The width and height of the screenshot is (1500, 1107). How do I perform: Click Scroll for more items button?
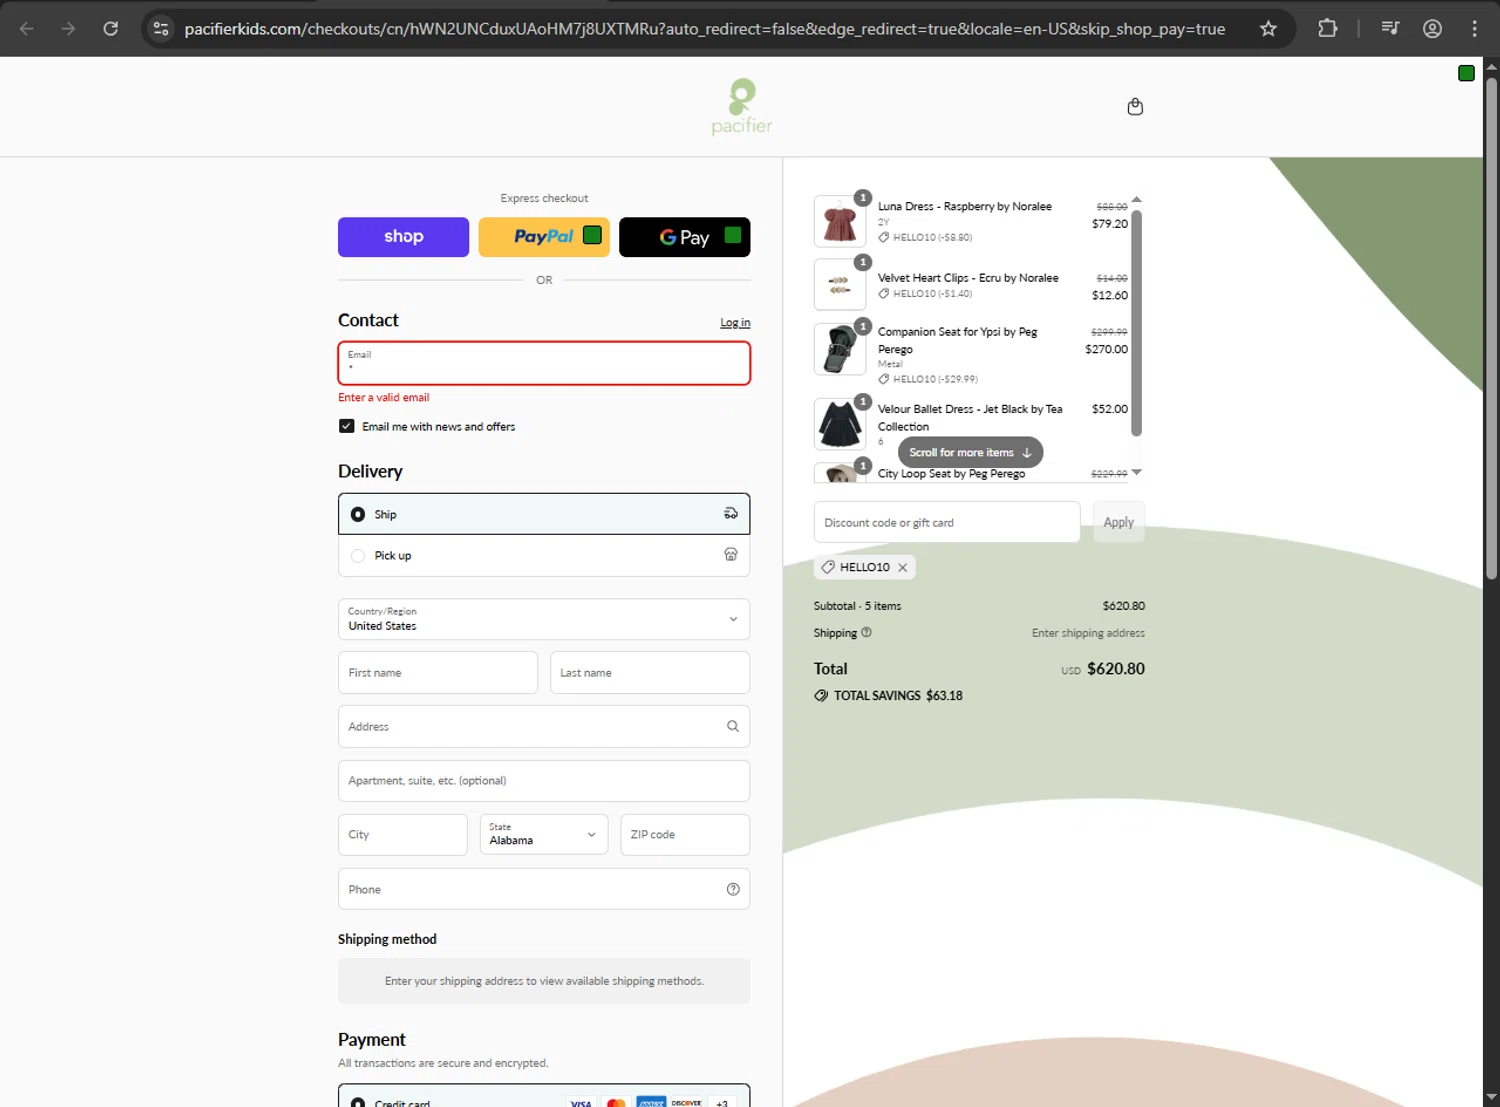[970, 452]
